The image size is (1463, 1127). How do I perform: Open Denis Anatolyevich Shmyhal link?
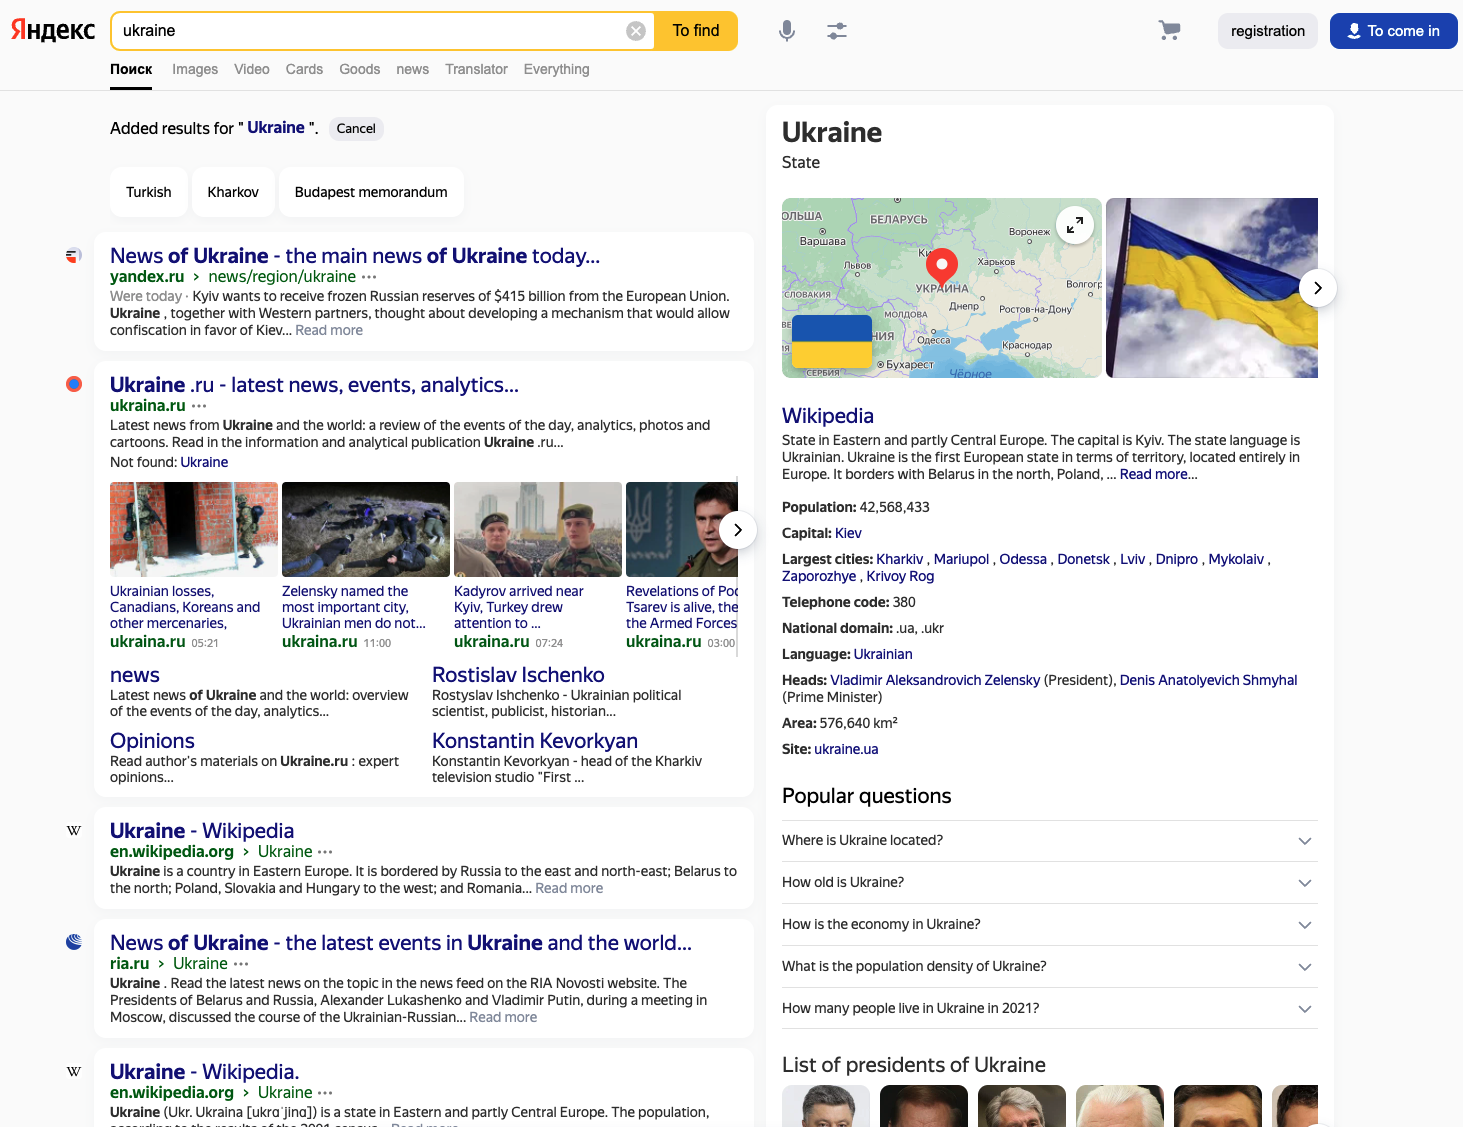point(1208,680)
